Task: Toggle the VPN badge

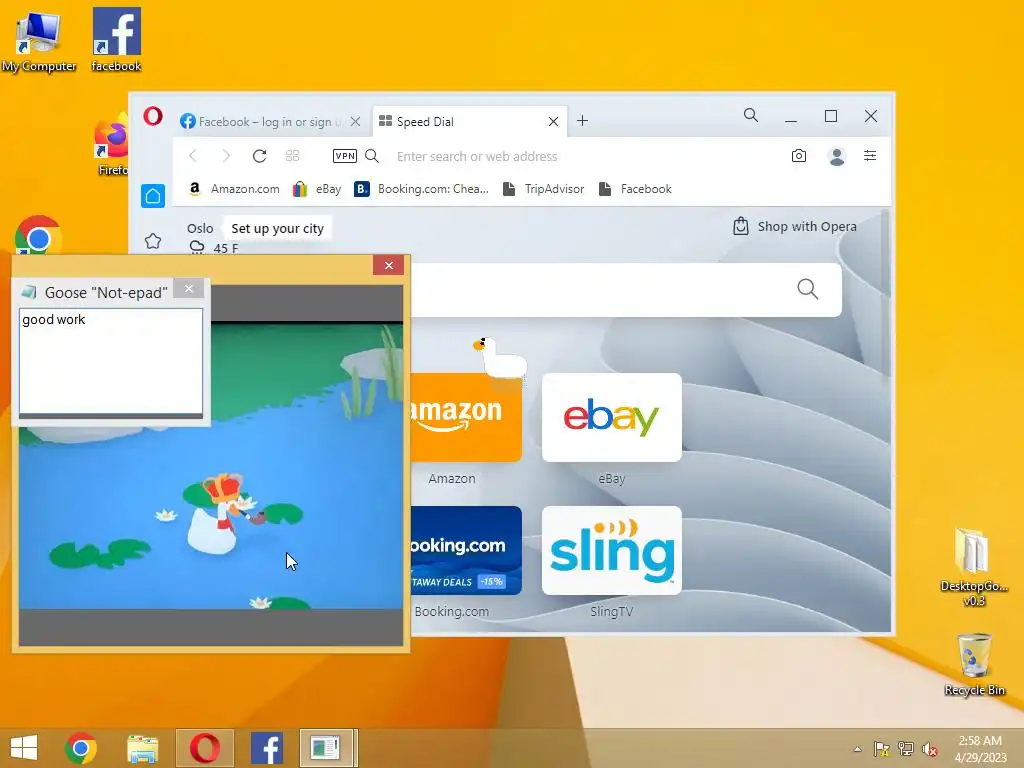Action: pos(345,156)
